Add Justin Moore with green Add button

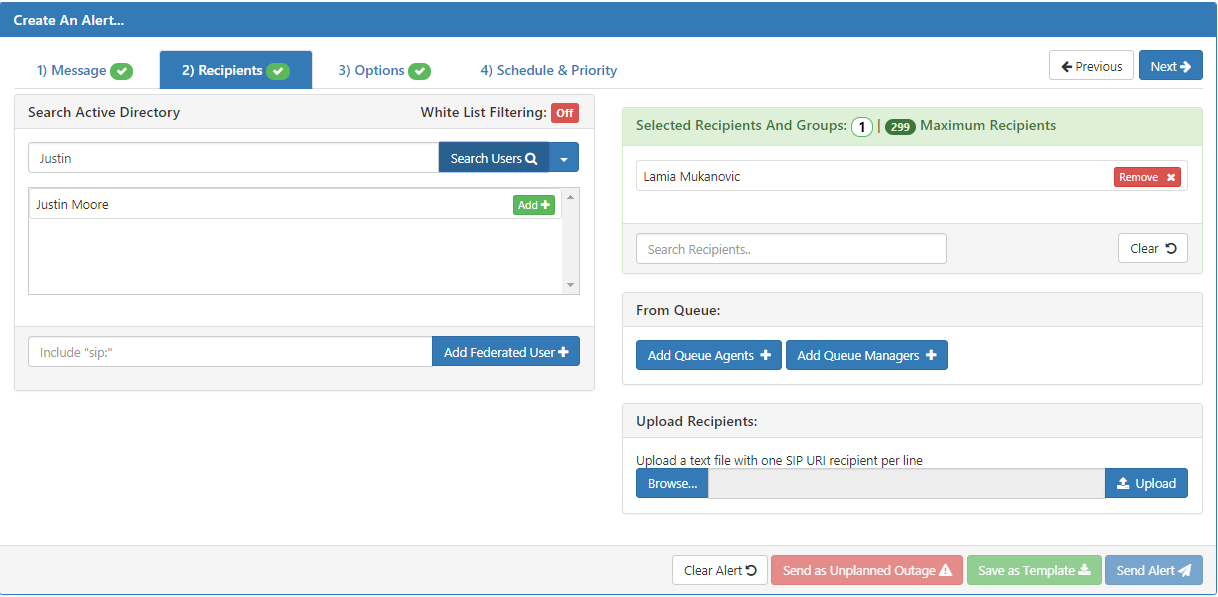point(534,205)
